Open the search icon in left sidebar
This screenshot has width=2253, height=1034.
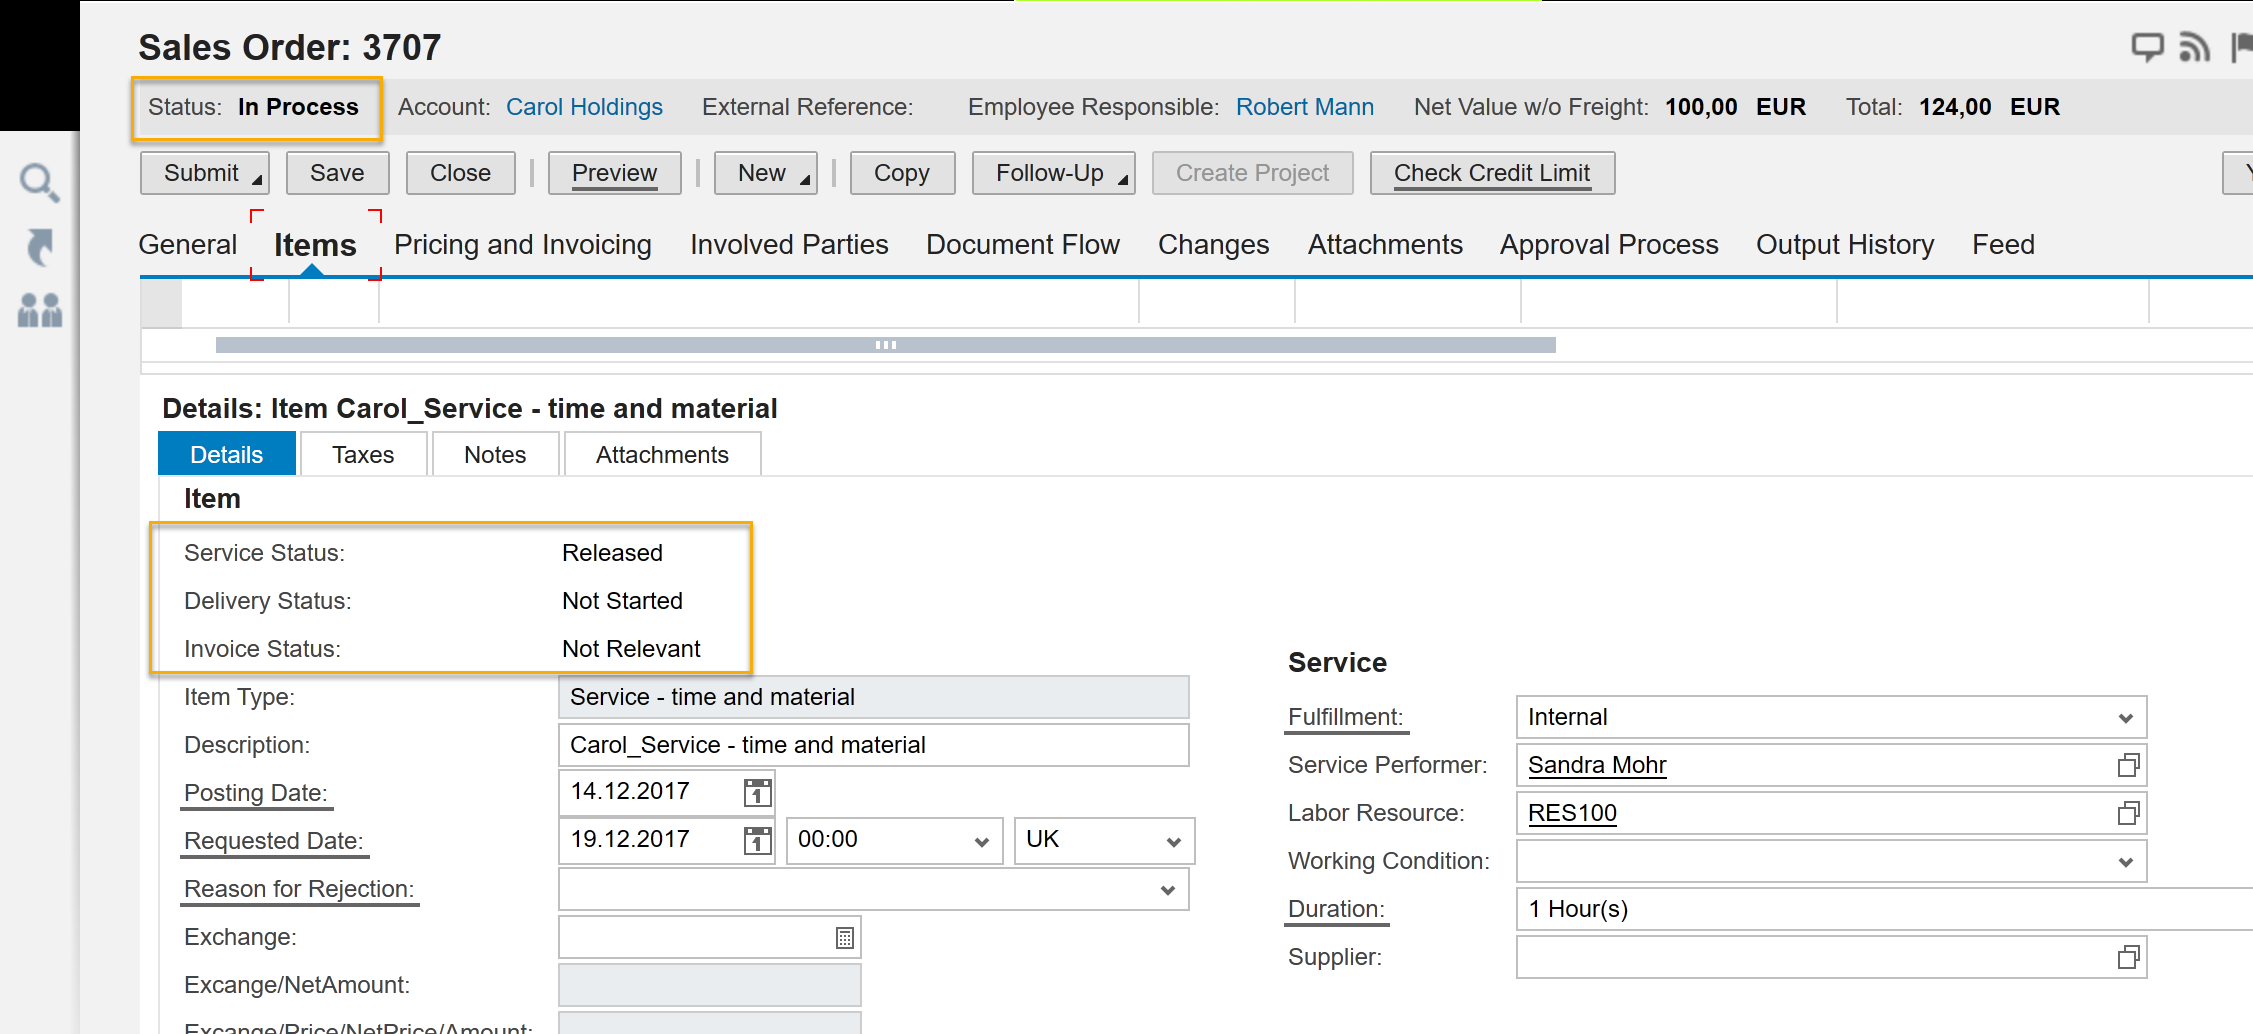click(39, 182)
